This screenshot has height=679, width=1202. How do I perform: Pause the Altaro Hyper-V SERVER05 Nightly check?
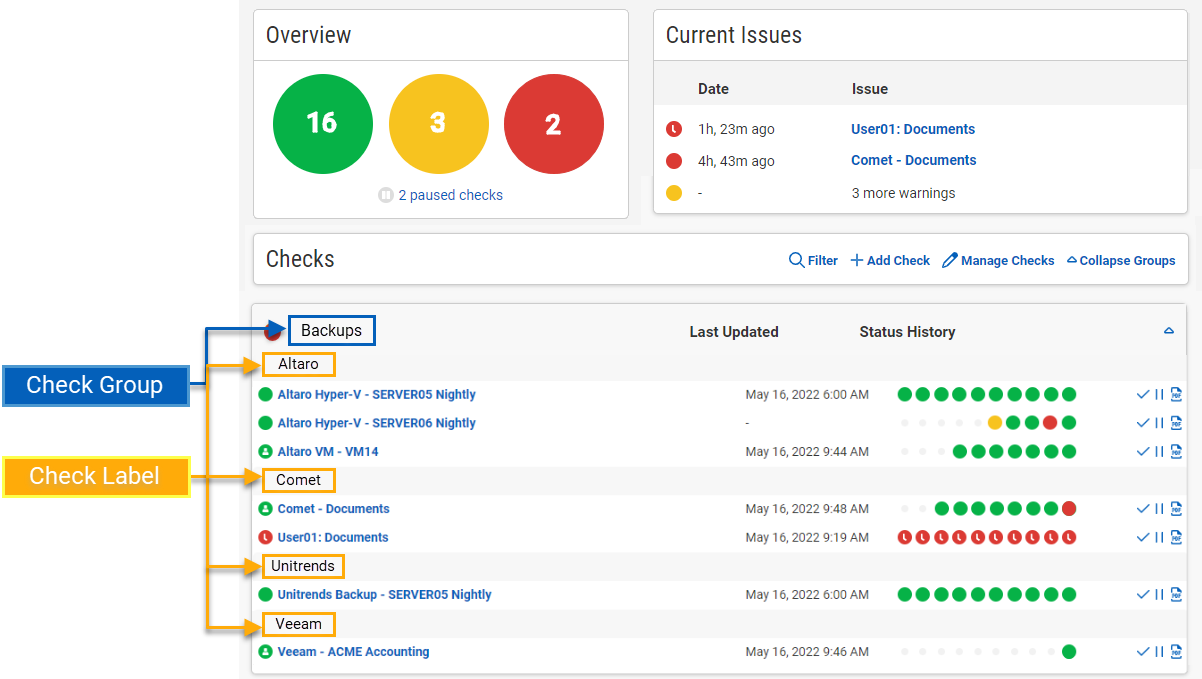[1160, 394]
